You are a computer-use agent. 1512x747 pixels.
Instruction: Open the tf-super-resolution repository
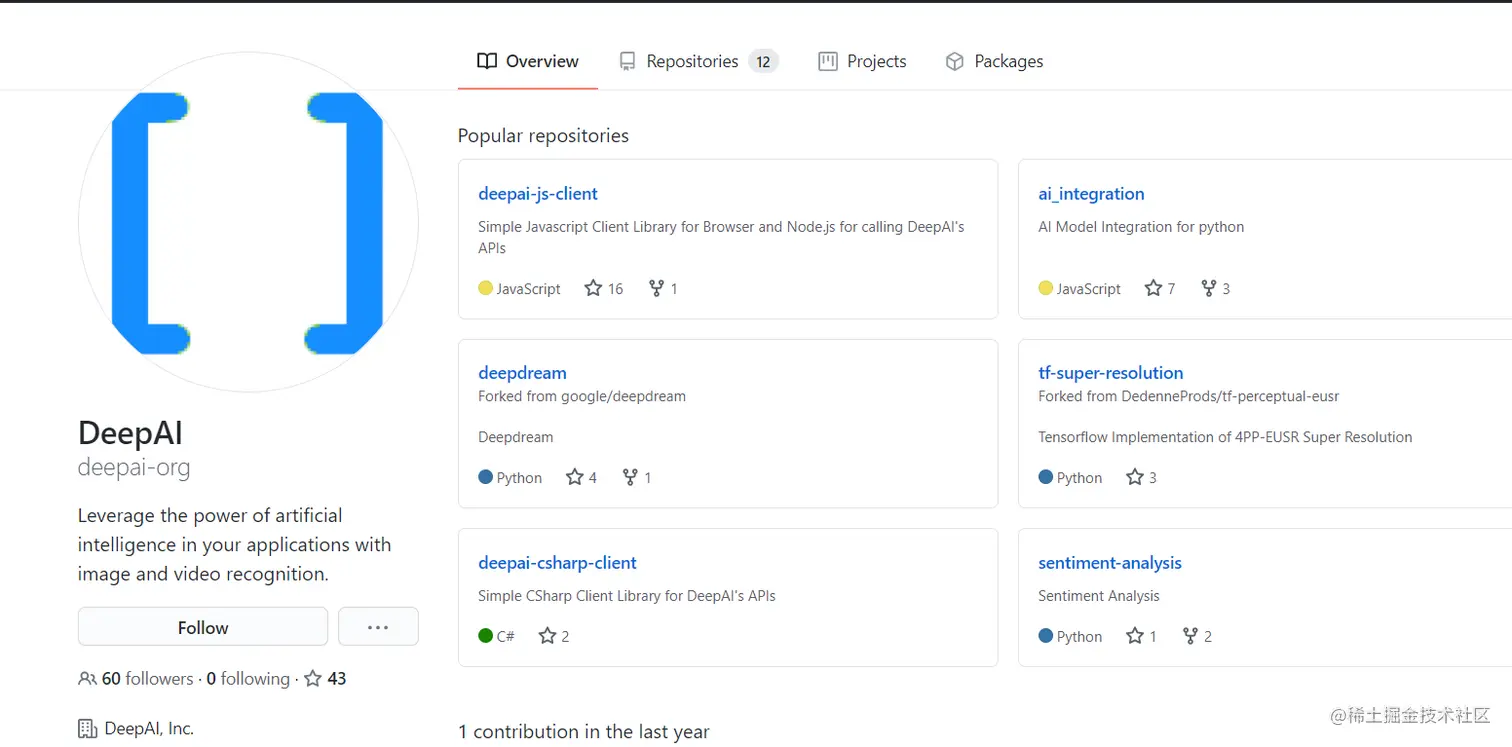pos(1110,373)
